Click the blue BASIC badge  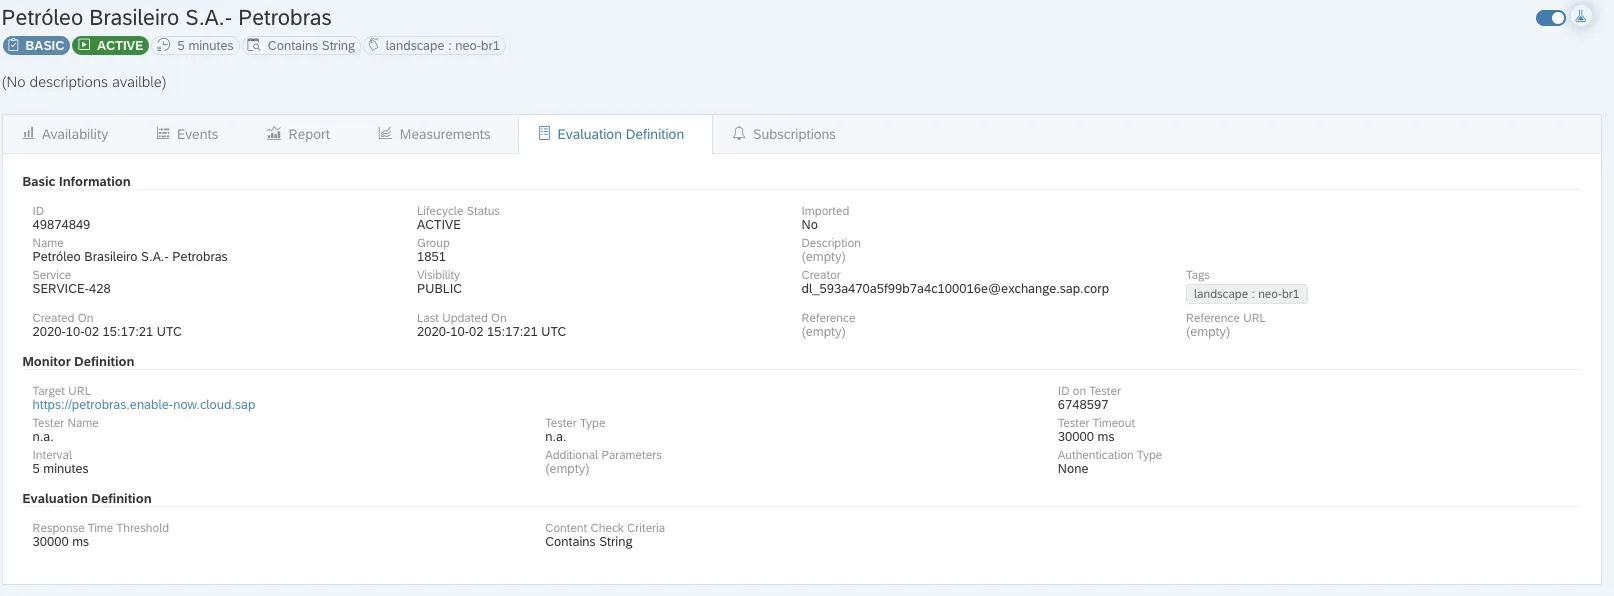pyautogui.click(x=36, y=45)
